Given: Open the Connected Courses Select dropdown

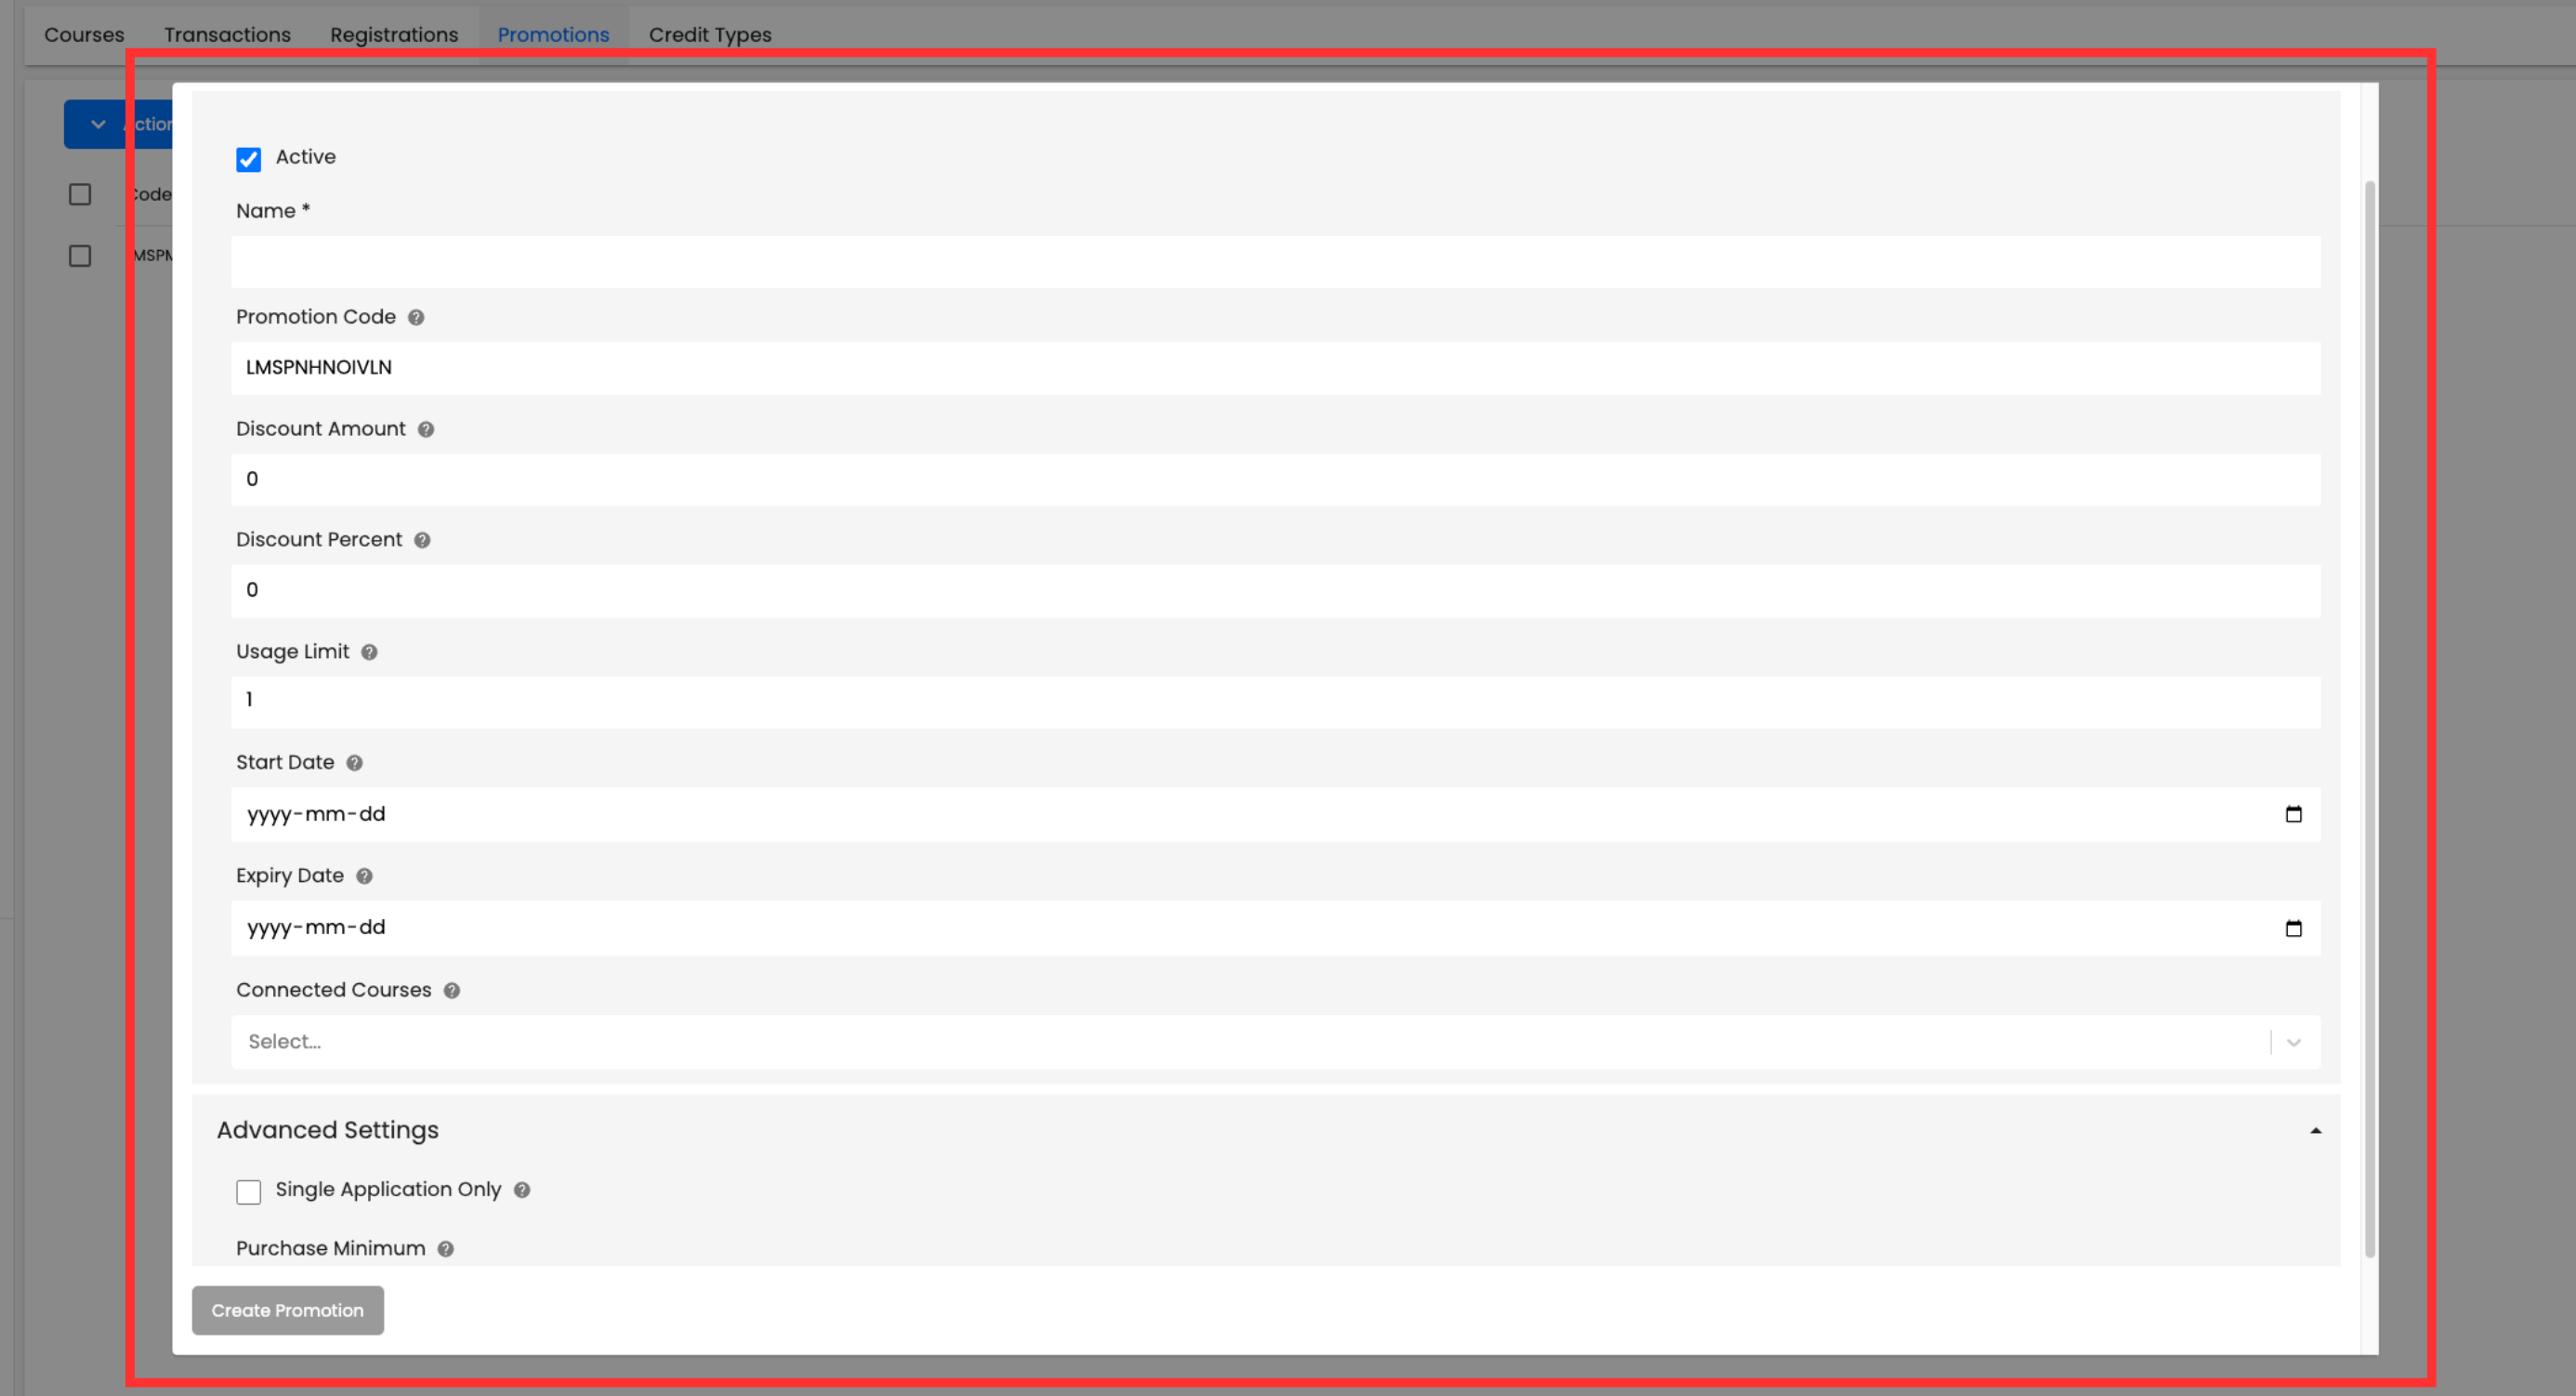Looking at the screenshot, I should click(1275, 1042).
